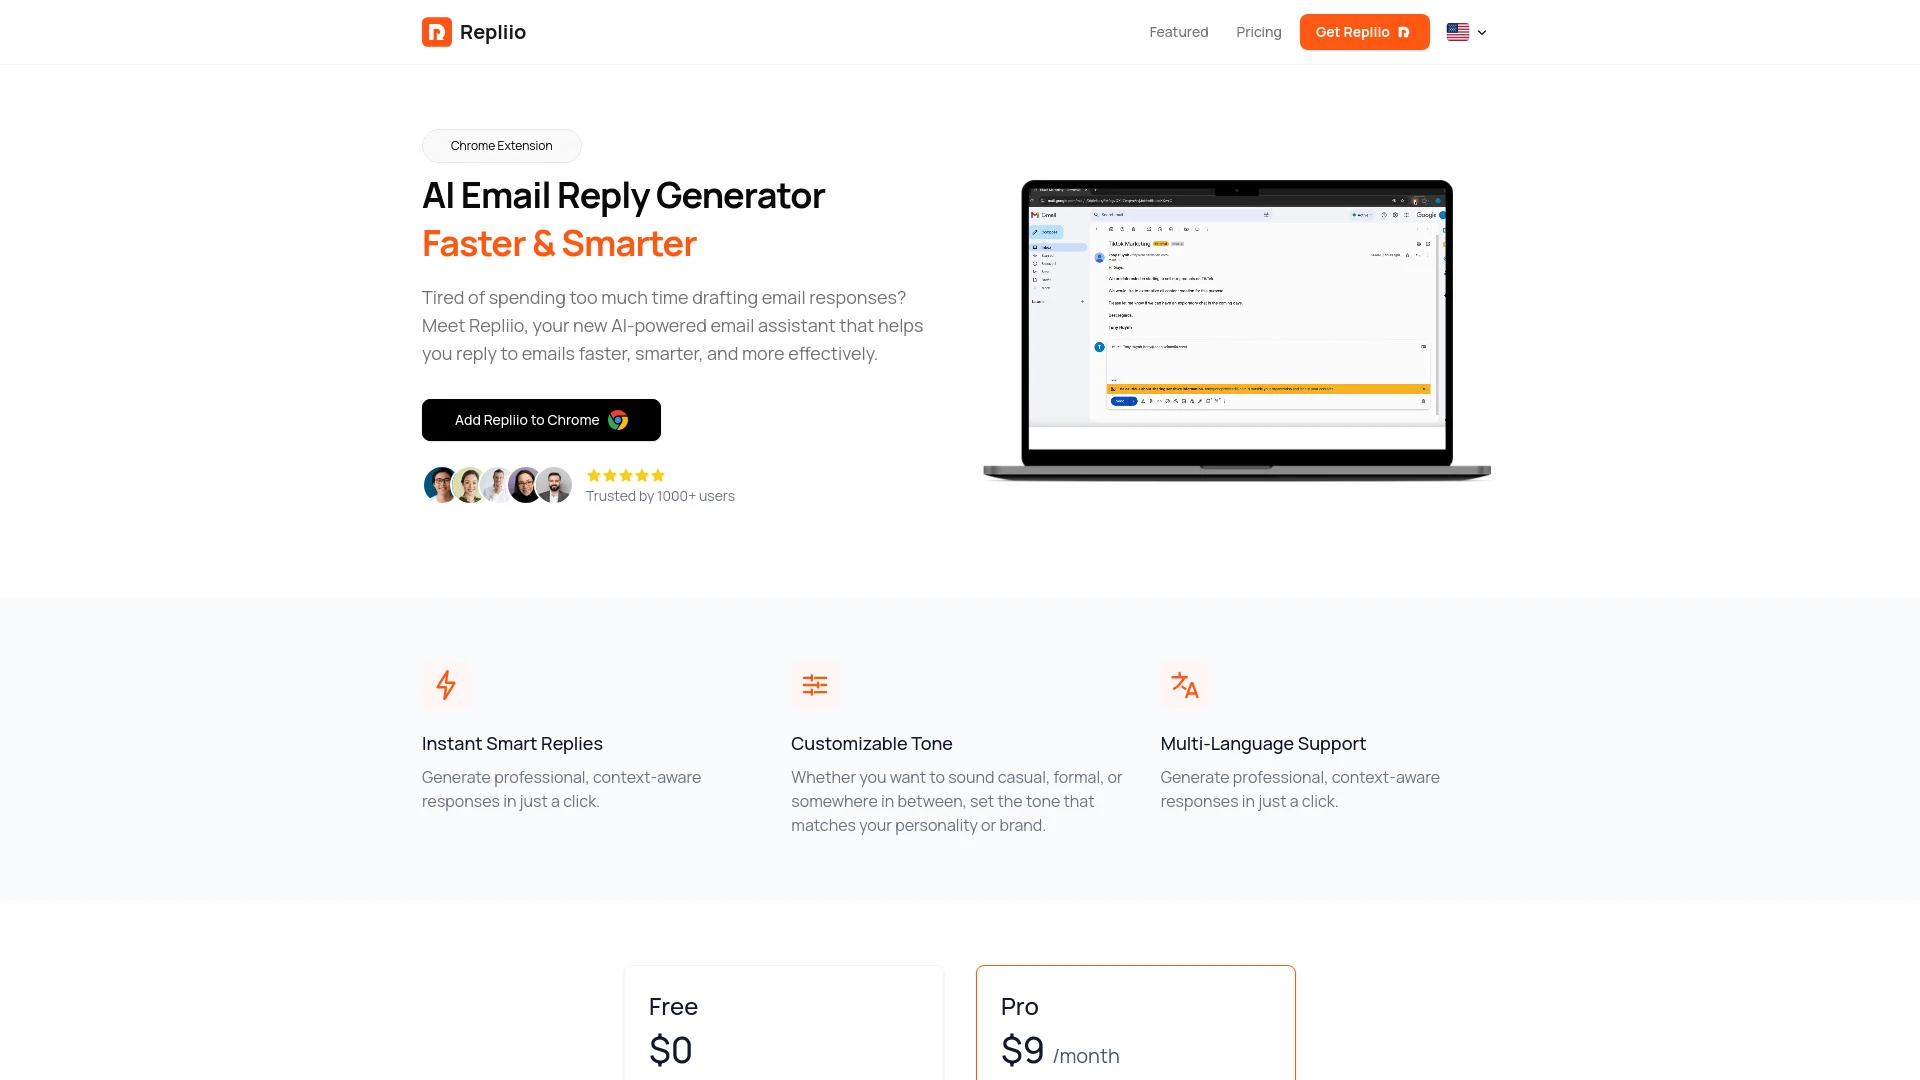Click the lightning bolt Instant Replies icon

point(446,683)
